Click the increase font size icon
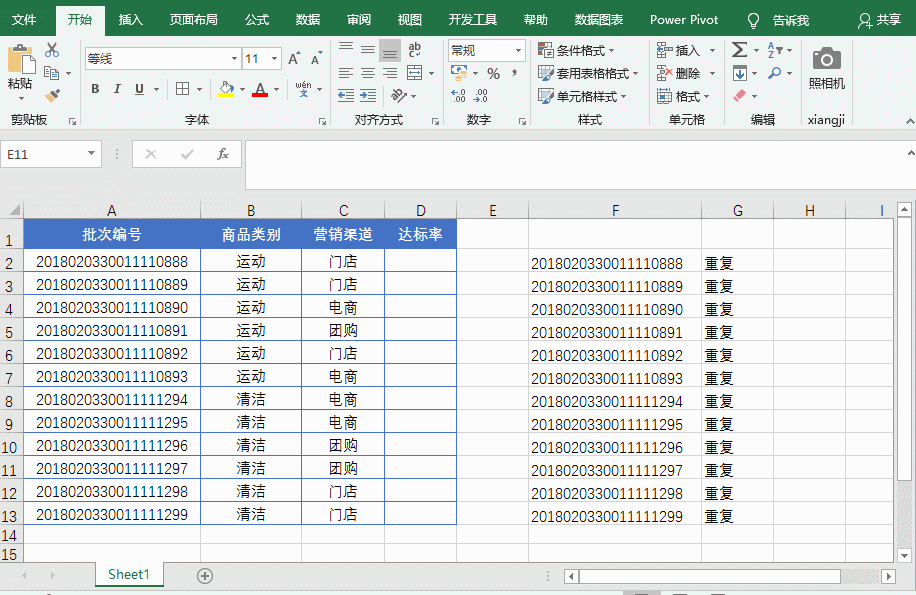 (x=294, y=59)
